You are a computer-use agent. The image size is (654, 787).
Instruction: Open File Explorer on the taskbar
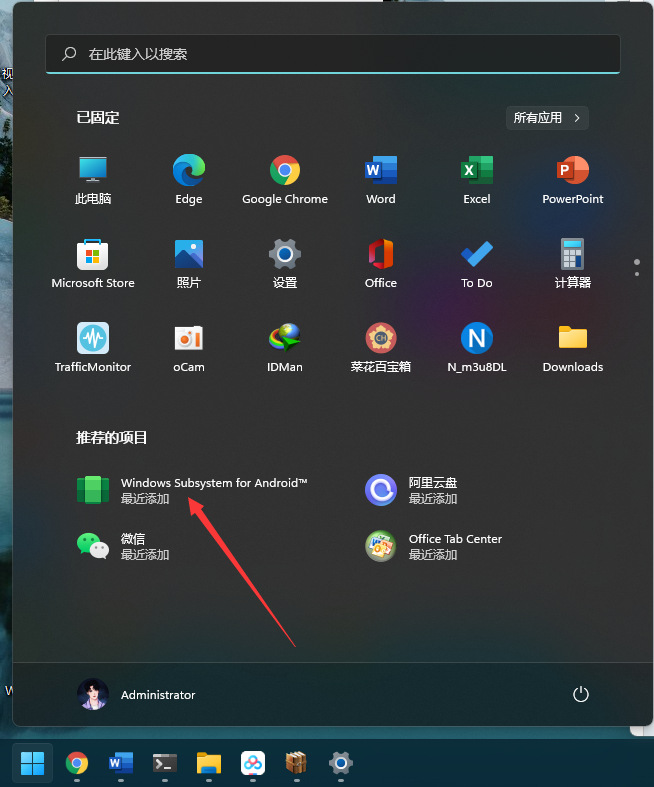pyautogui.click(x=209, y=763)
